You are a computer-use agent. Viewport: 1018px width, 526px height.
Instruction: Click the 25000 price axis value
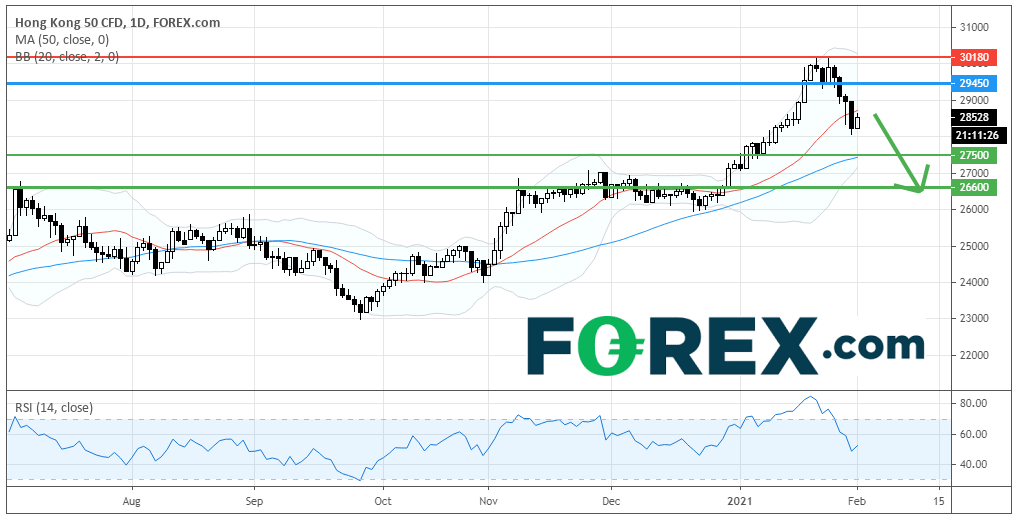coord(973,246)
